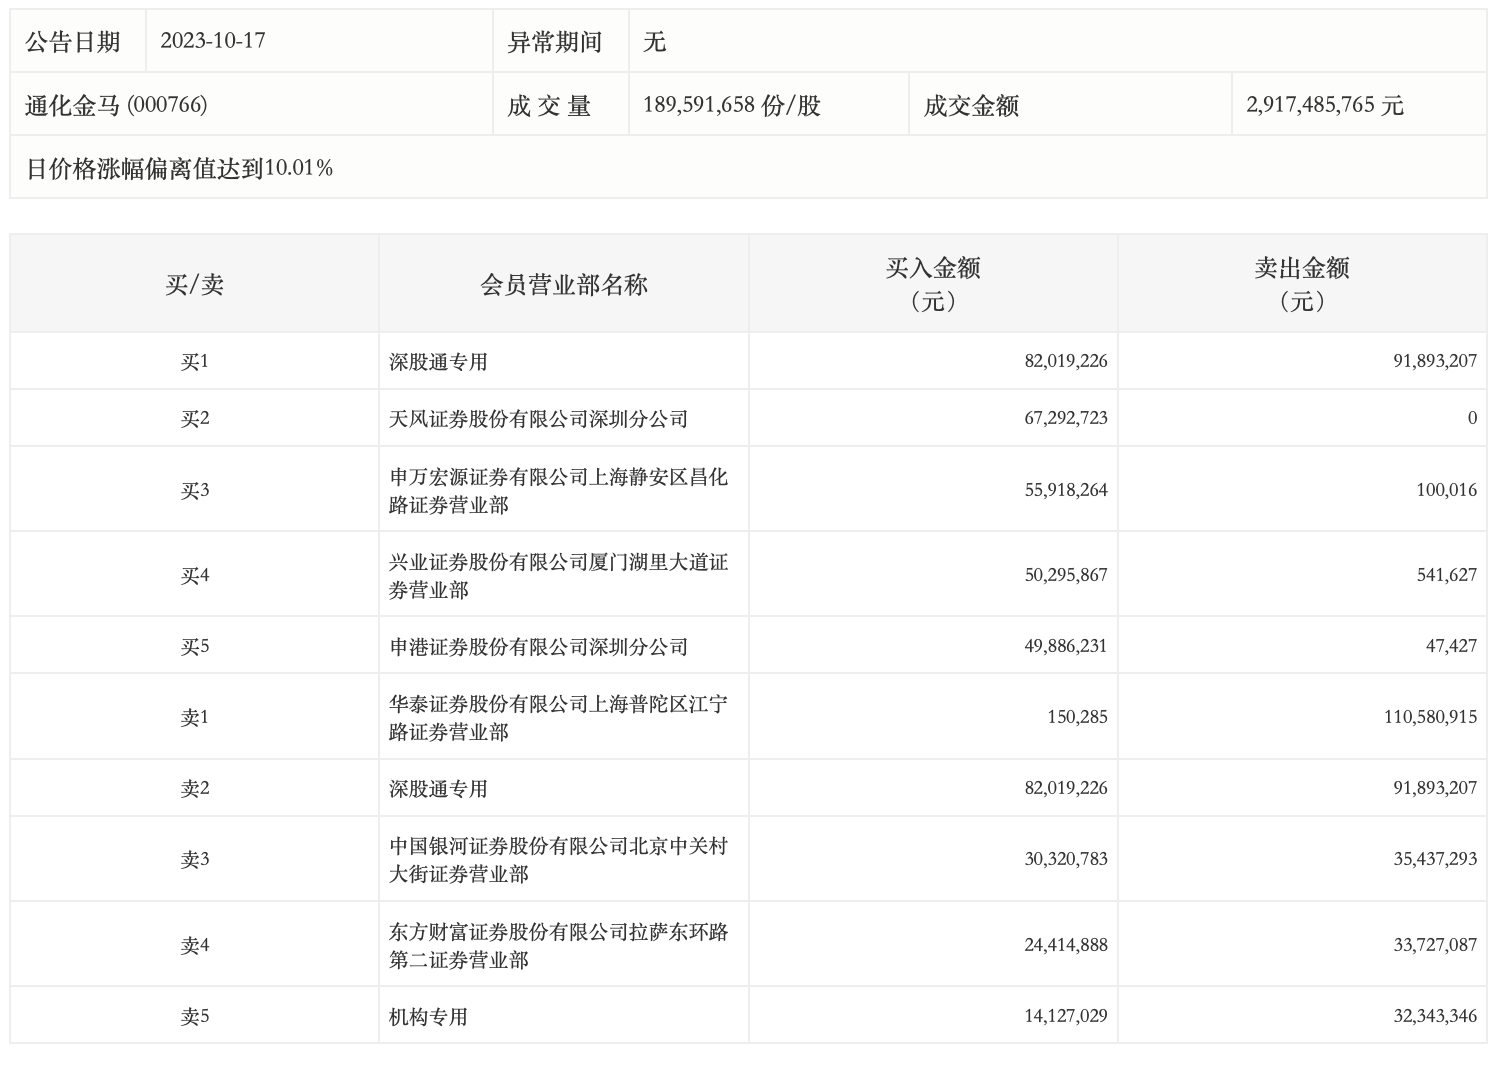1494x1066 pixels.
Task: Click the 卖出金额 column header
Action: click(1301, 284)
